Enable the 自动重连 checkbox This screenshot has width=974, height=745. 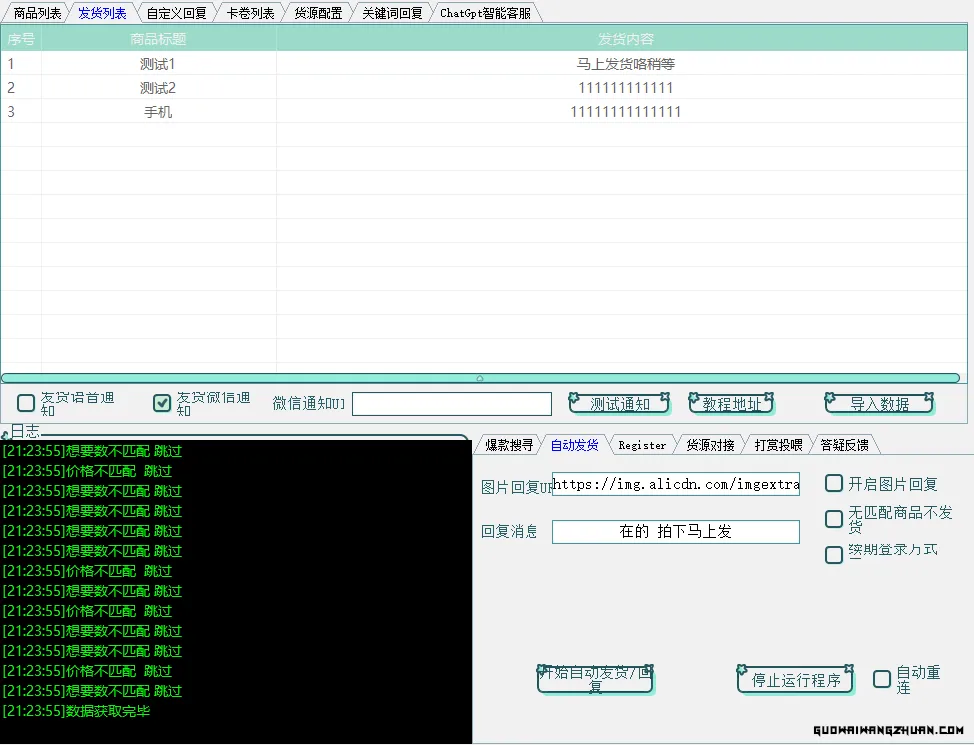click(x=882, y=679)
